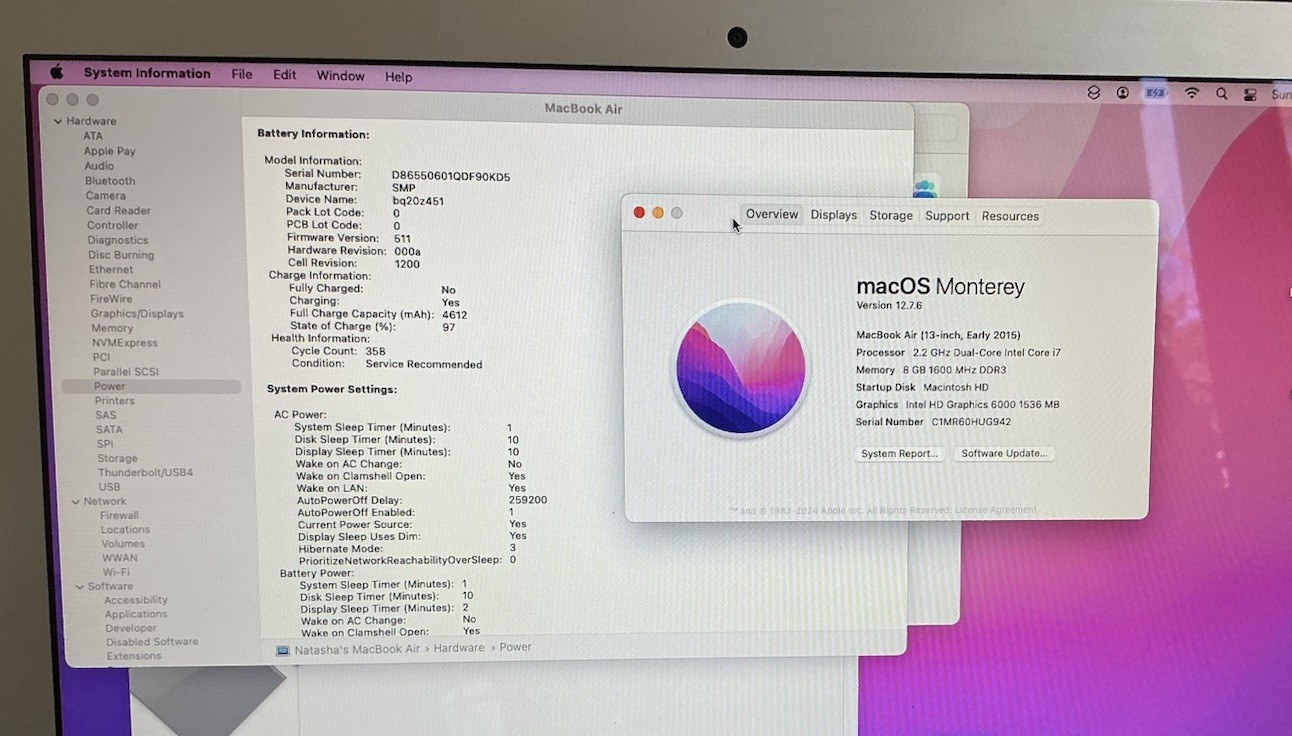1292x736 pixels.
Task: Select Storage in the sidebar list
Action: click(x=117, y=458)
